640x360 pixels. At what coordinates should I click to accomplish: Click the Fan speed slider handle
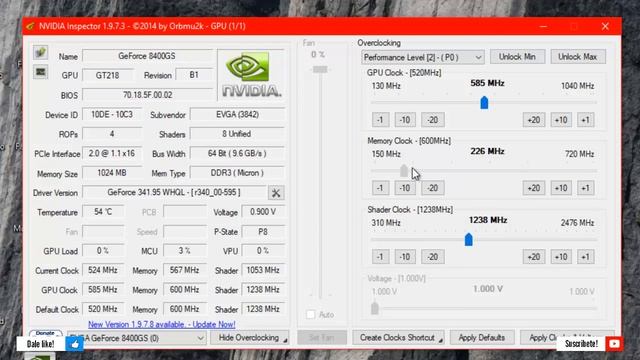320,69
